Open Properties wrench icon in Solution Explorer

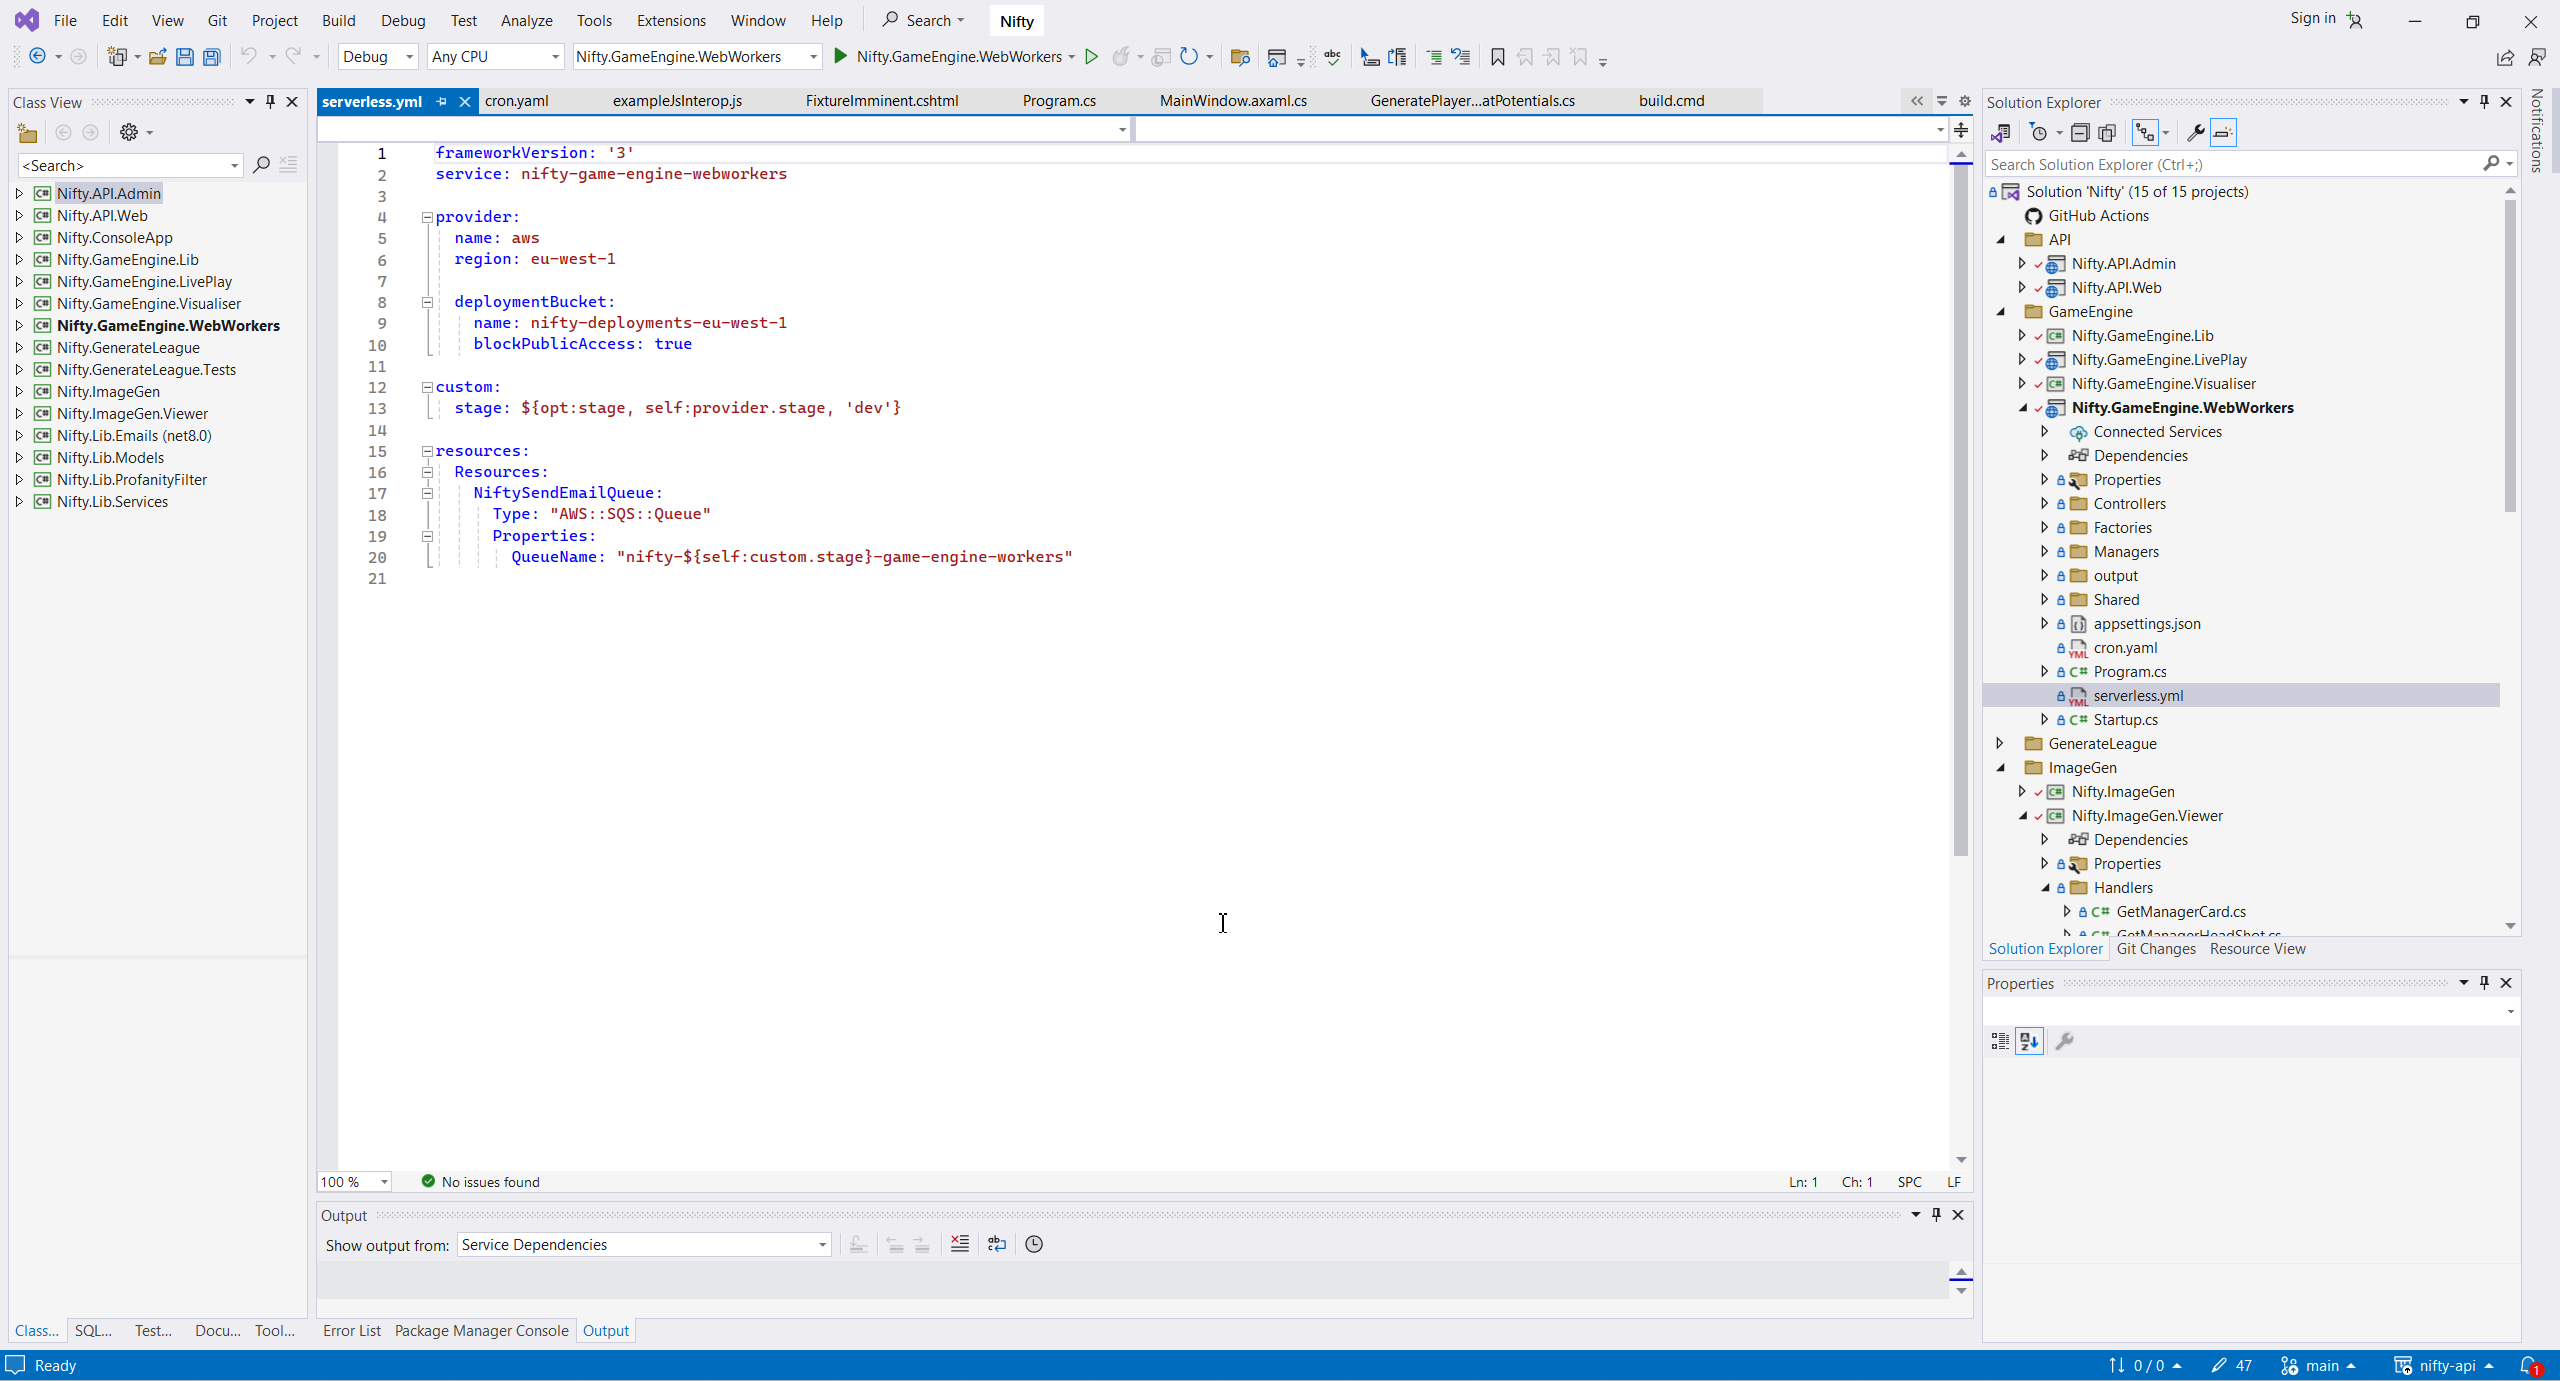click(x=2195, y=133)
